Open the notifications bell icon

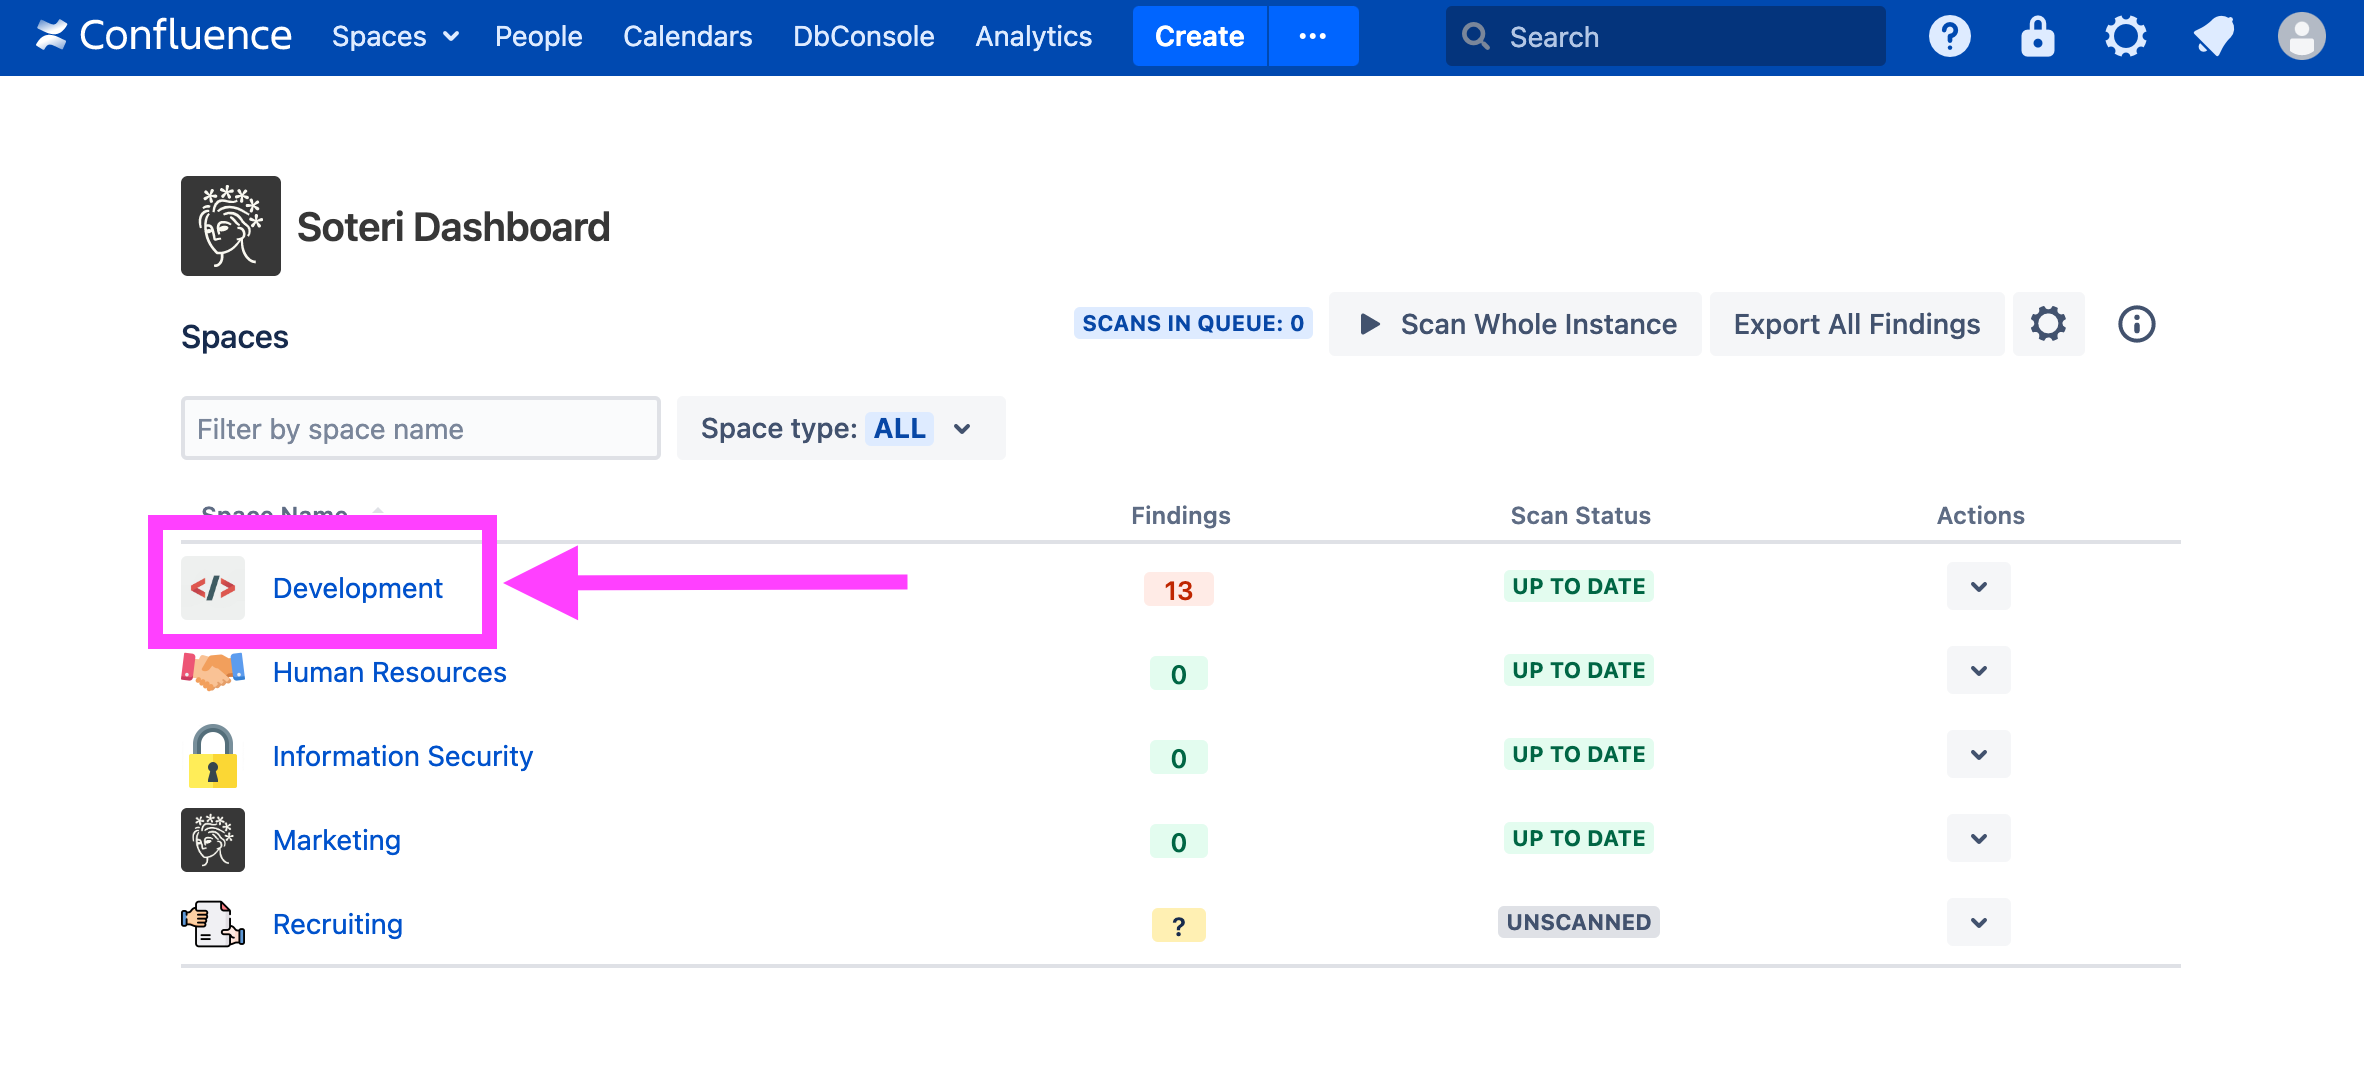coord(2213,37)
